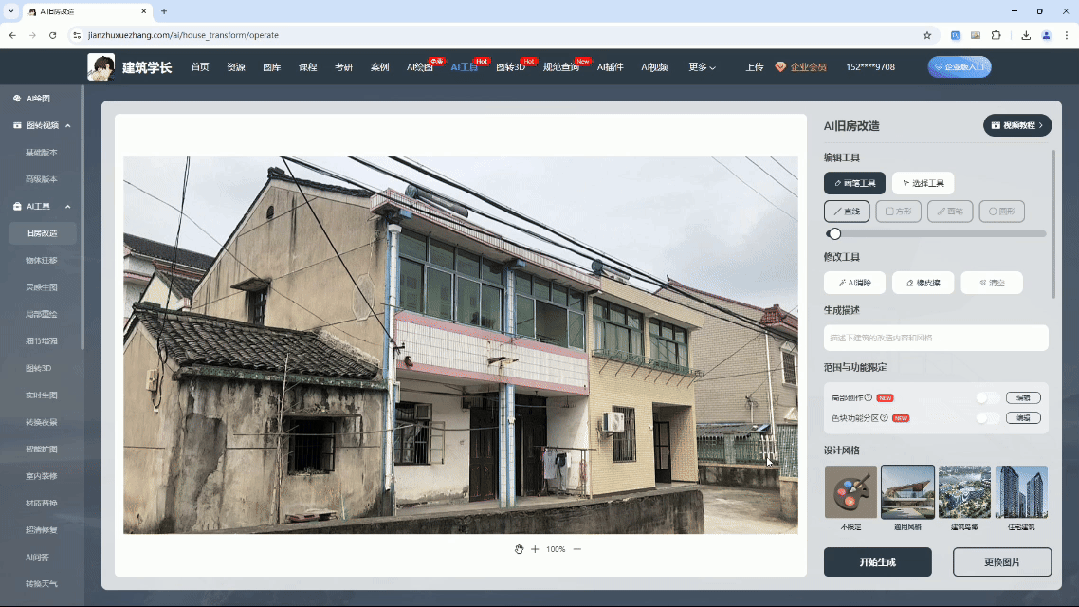This screenshot has width=1079, height=607.
Task: Select 物体迁移 in the sidebar
Action: click(x=42, y=260)
